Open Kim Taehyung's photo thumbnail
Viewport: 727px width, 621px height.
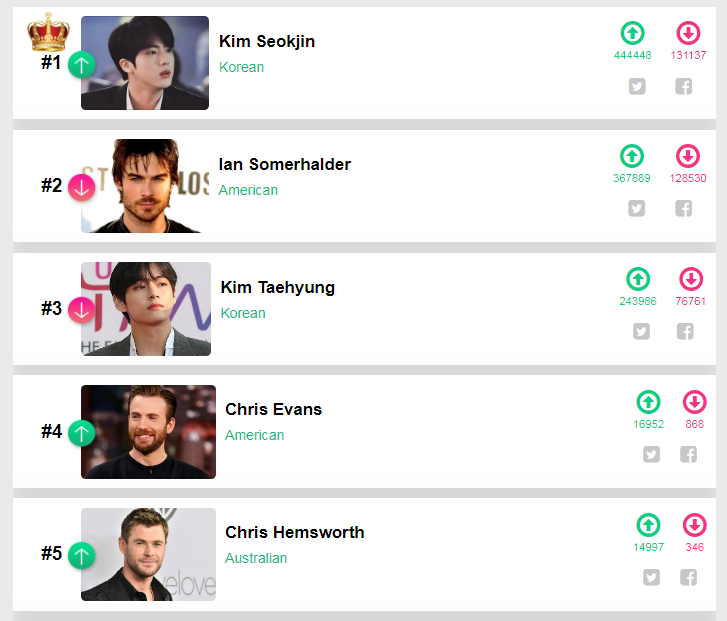tap(146, 309)
